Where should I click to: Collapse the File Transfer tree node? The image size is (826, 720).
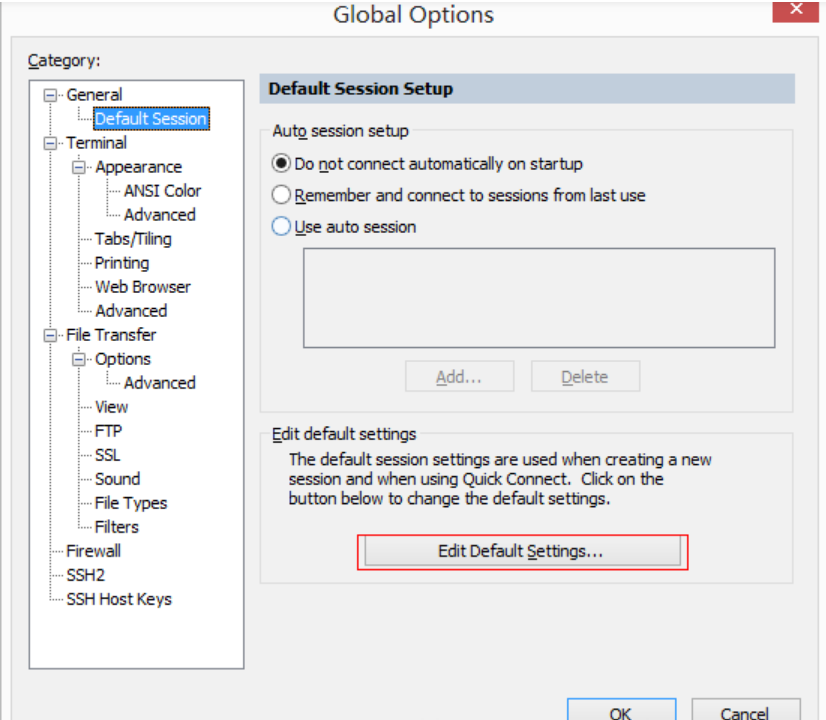pos(51,335)
